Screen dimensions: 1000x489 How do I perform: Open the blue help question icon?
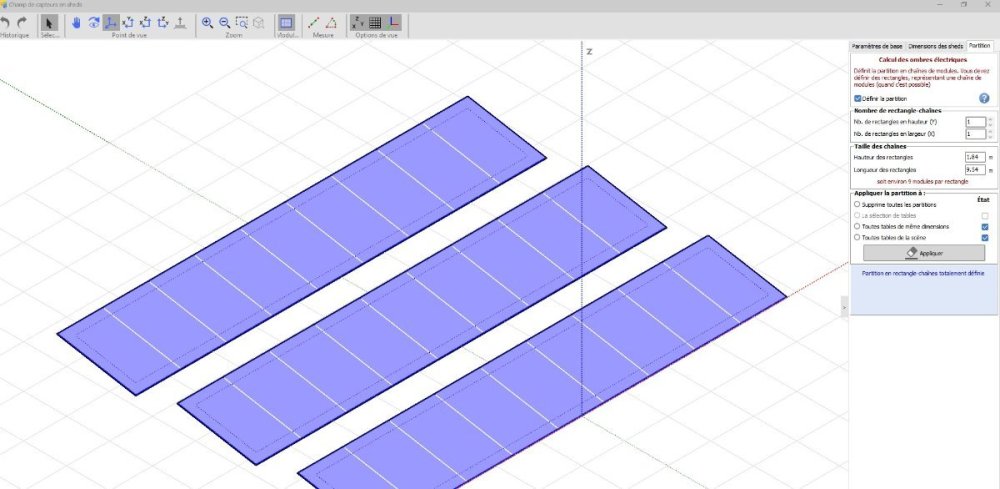point(984,99)
